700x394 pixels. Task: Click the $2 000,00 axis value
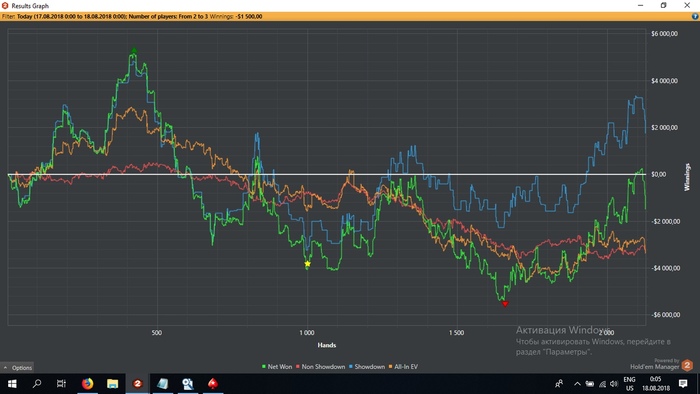coord(664,128)
